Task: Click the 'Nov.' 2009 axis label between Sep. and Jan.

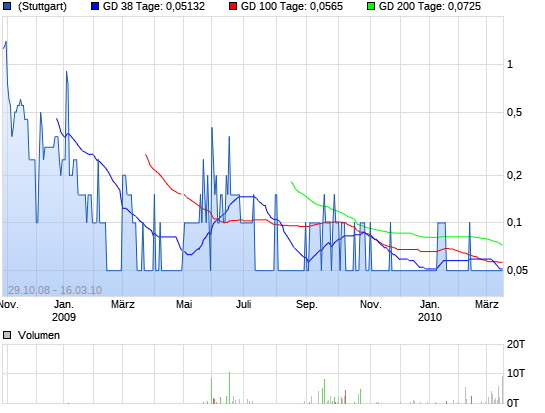Action: point(371,305)
